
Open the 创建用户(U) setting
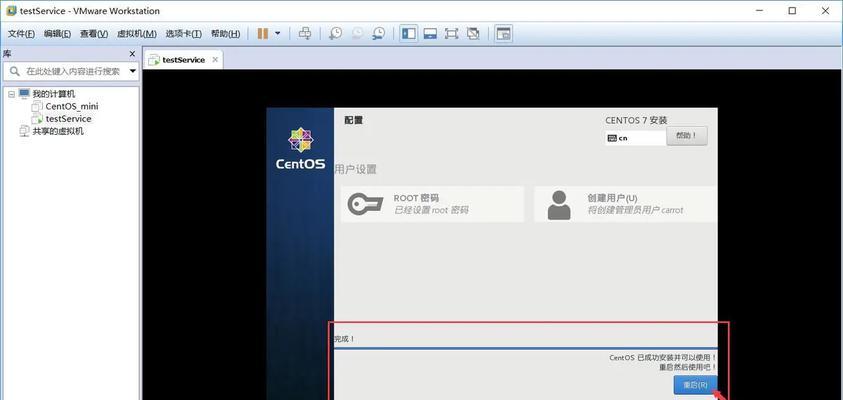point(625,204)
